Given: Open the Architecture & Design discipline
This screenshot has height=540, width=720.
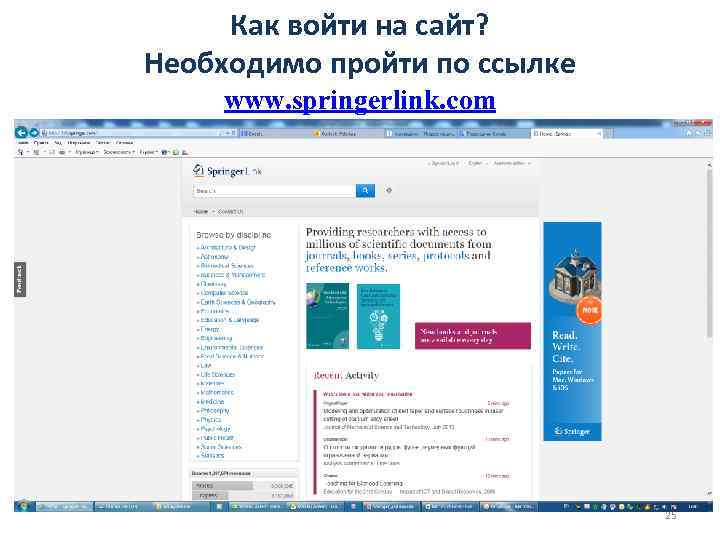Looking at the screenshot, I should [227, 248].
